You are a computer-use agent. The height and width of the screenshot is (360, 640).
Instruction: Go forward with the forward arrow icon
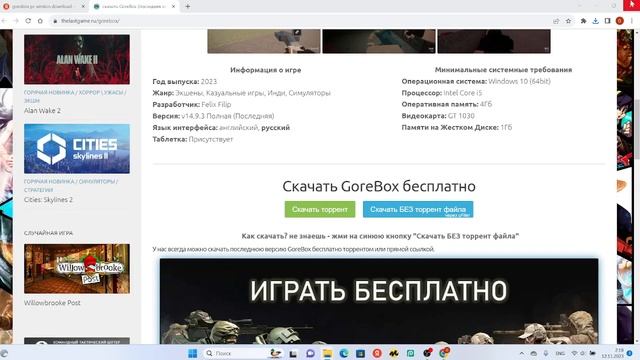pos(16,21)
